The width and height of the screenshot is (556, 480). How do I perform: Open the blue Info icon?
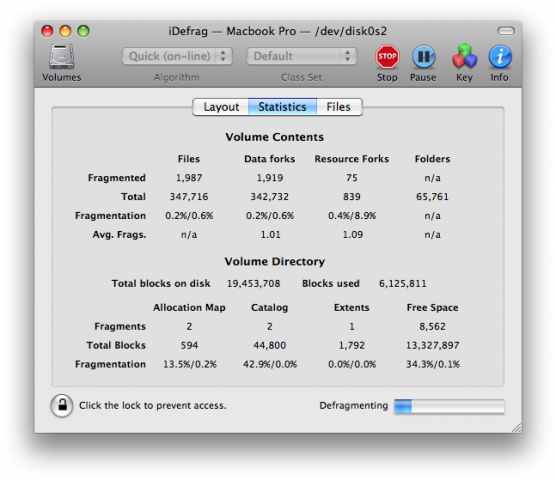pos(500,56)
